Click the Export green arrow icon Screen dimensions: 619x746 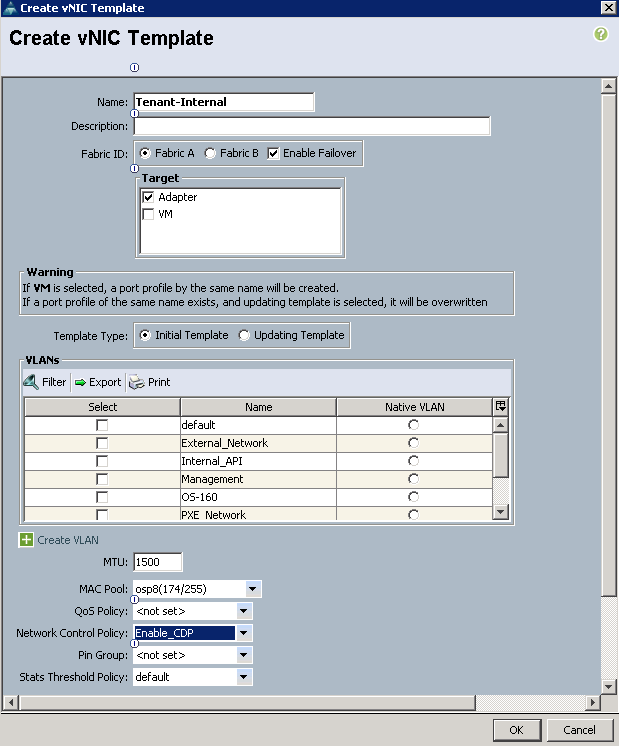tap(80, 383)
